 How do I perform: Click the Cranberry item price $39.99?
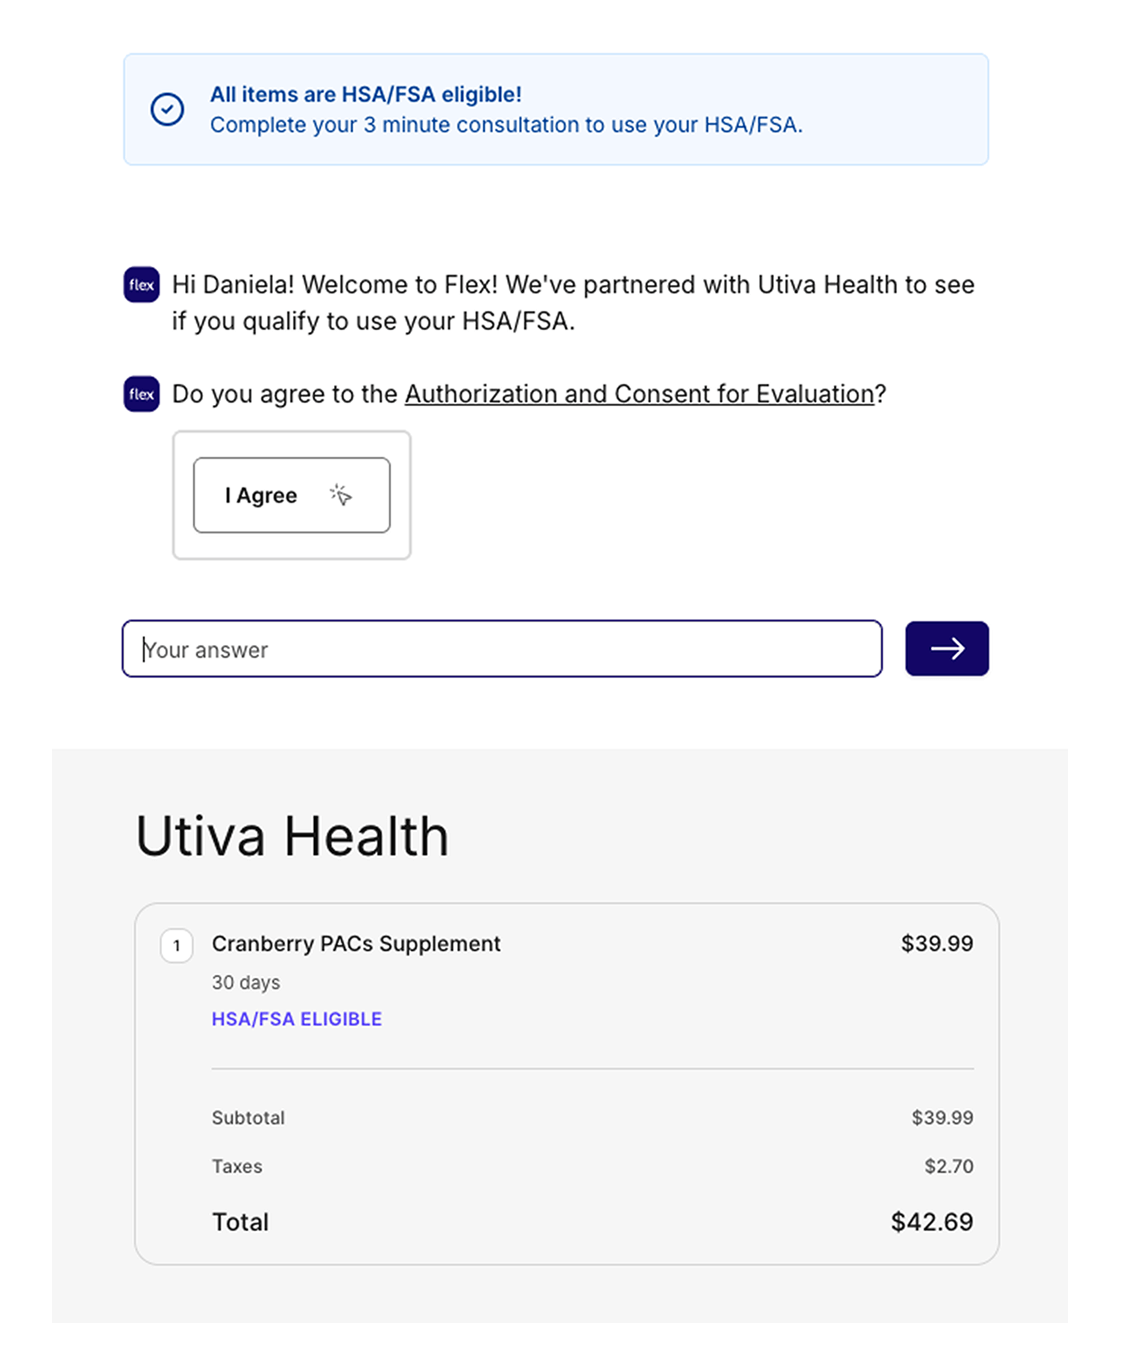coord(936,944)
